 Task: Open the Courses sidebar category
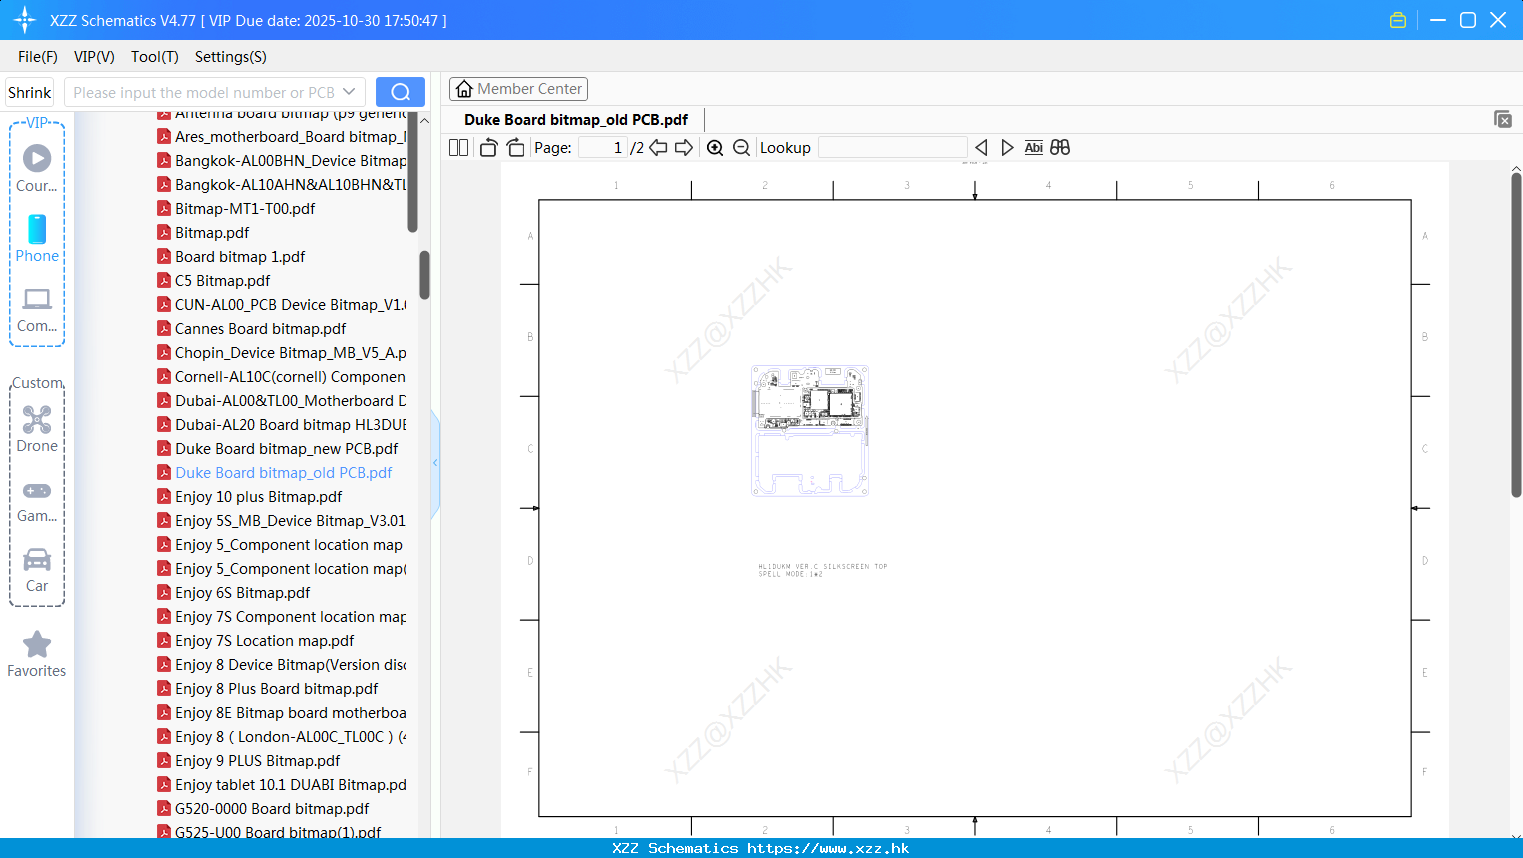[x=37, y=168]
